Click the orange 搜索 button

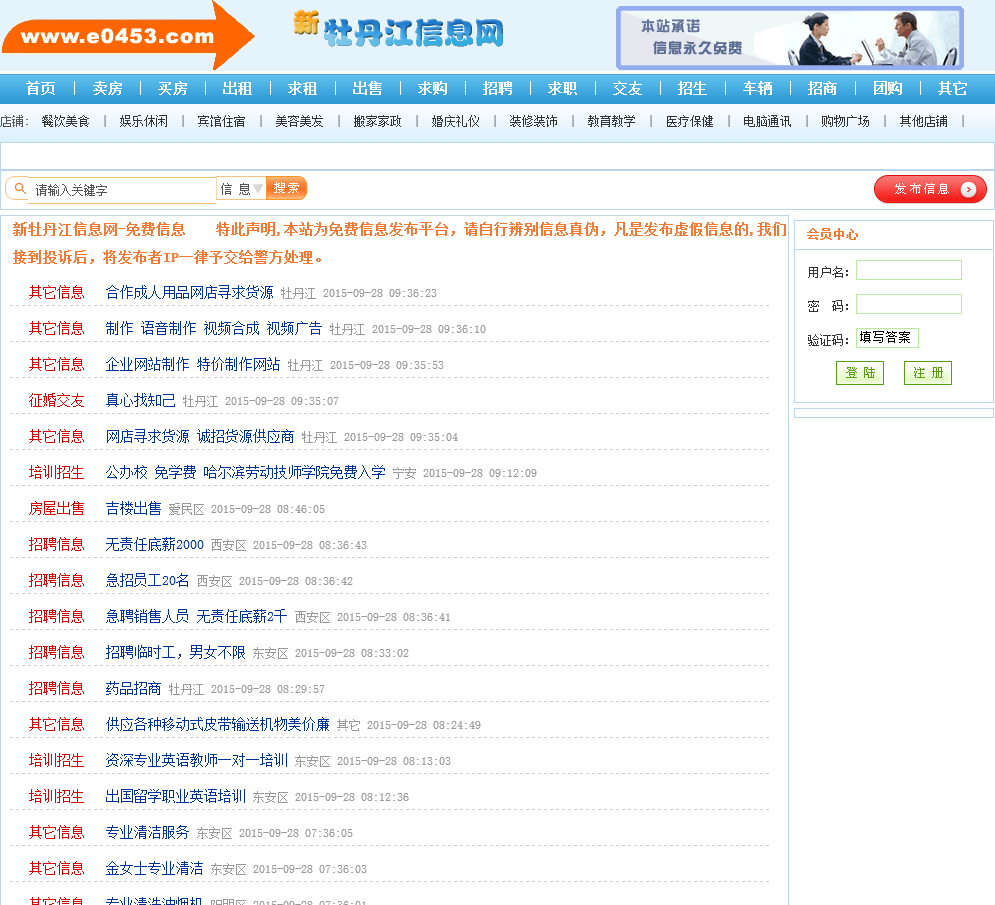point(286,188)
